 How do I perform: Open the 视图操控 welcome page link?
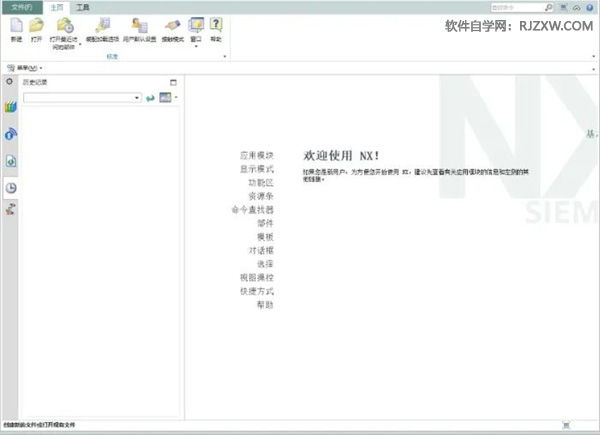[x=256, y=277]
